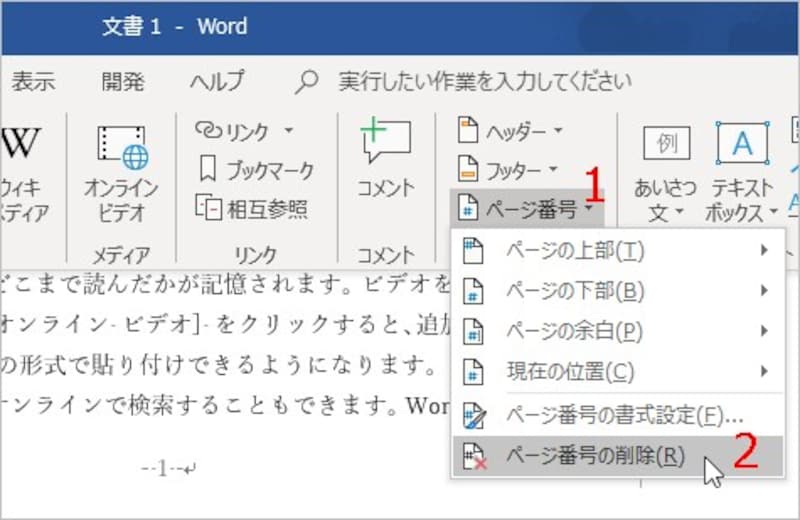Open the フッター footer menu
The width and height of the screenshot is (800, 520).
[x=508, y=170]
